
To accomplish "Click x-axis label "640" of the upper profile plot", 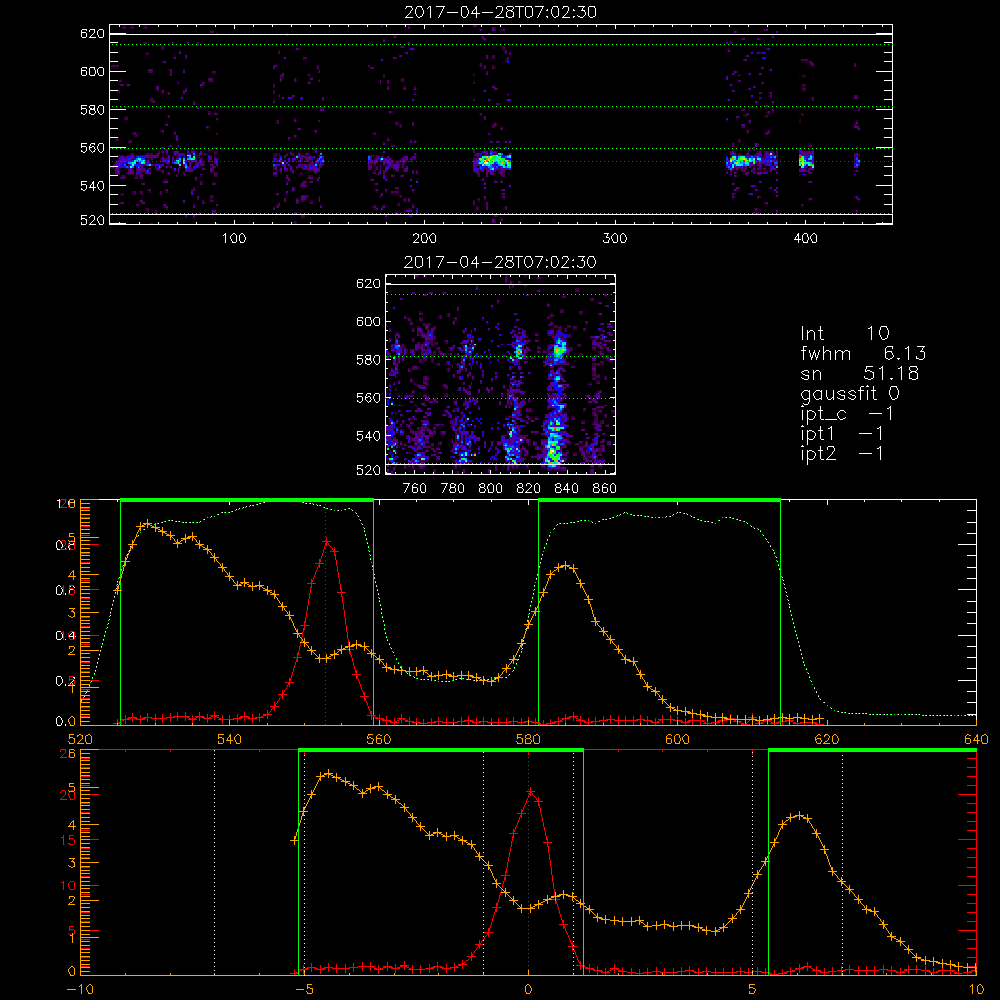I will (976, 739).
